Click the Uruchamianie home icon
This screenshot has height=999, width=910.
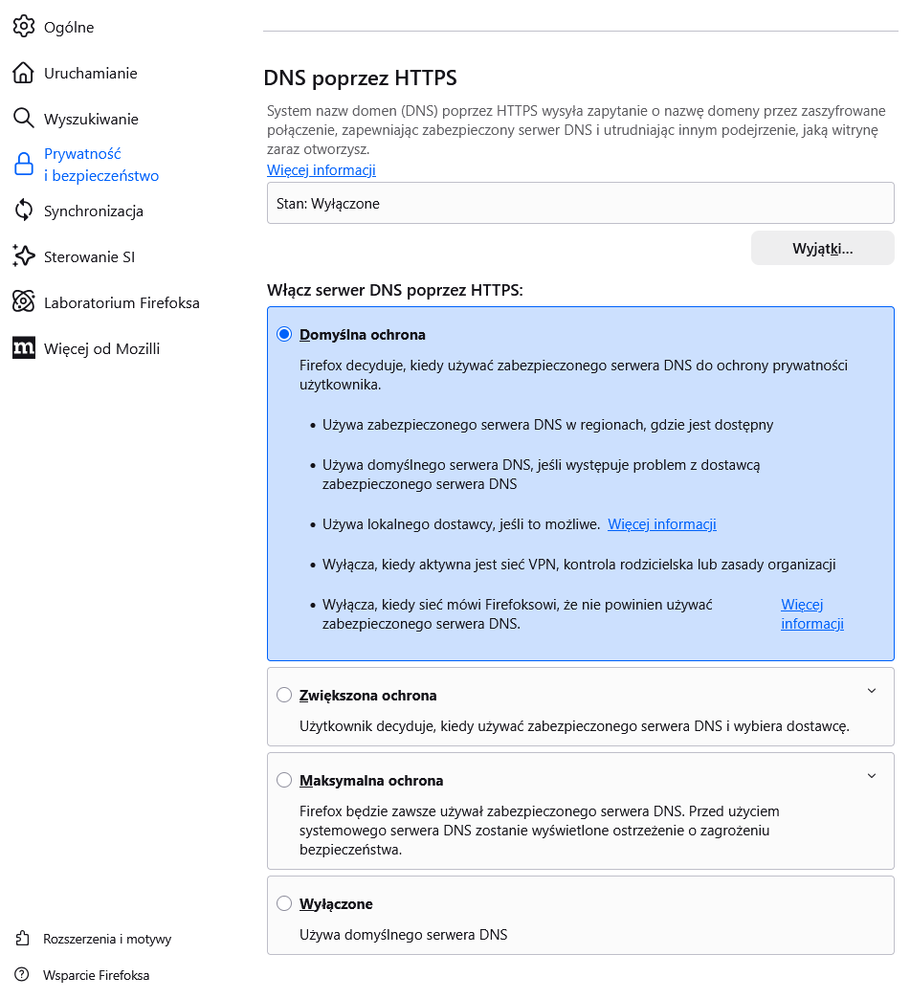coord(24,73)
